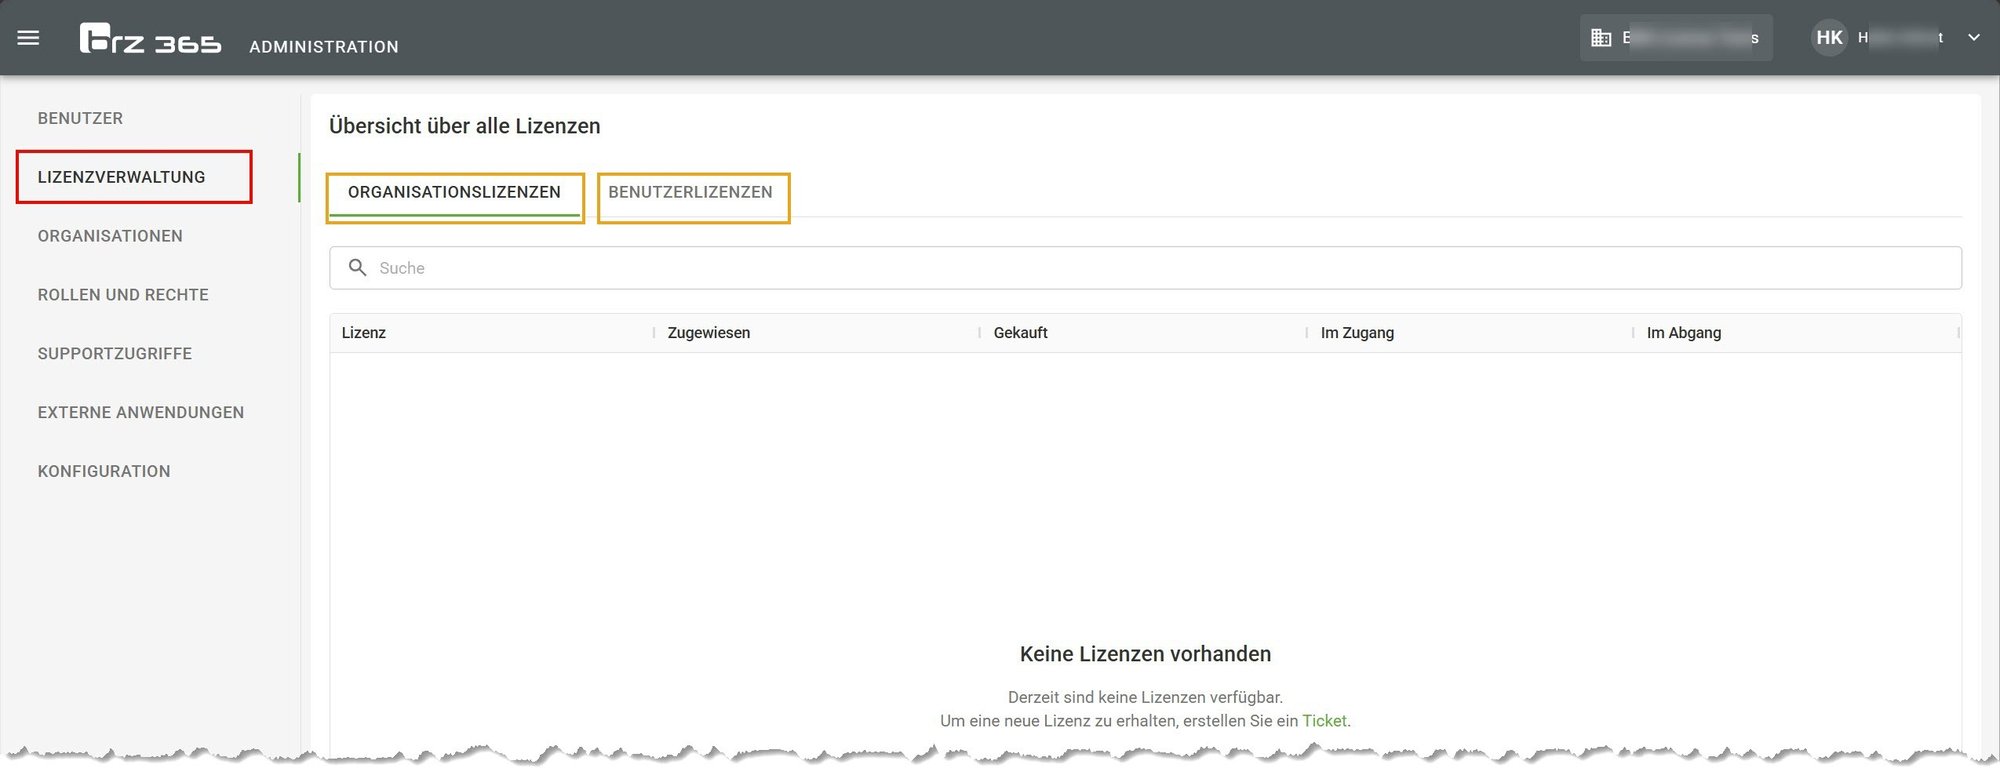Viewport: 2000px width, 768px height.
Task: Open Supportzugriffe in the sidebar
Action: click(114, 354)
